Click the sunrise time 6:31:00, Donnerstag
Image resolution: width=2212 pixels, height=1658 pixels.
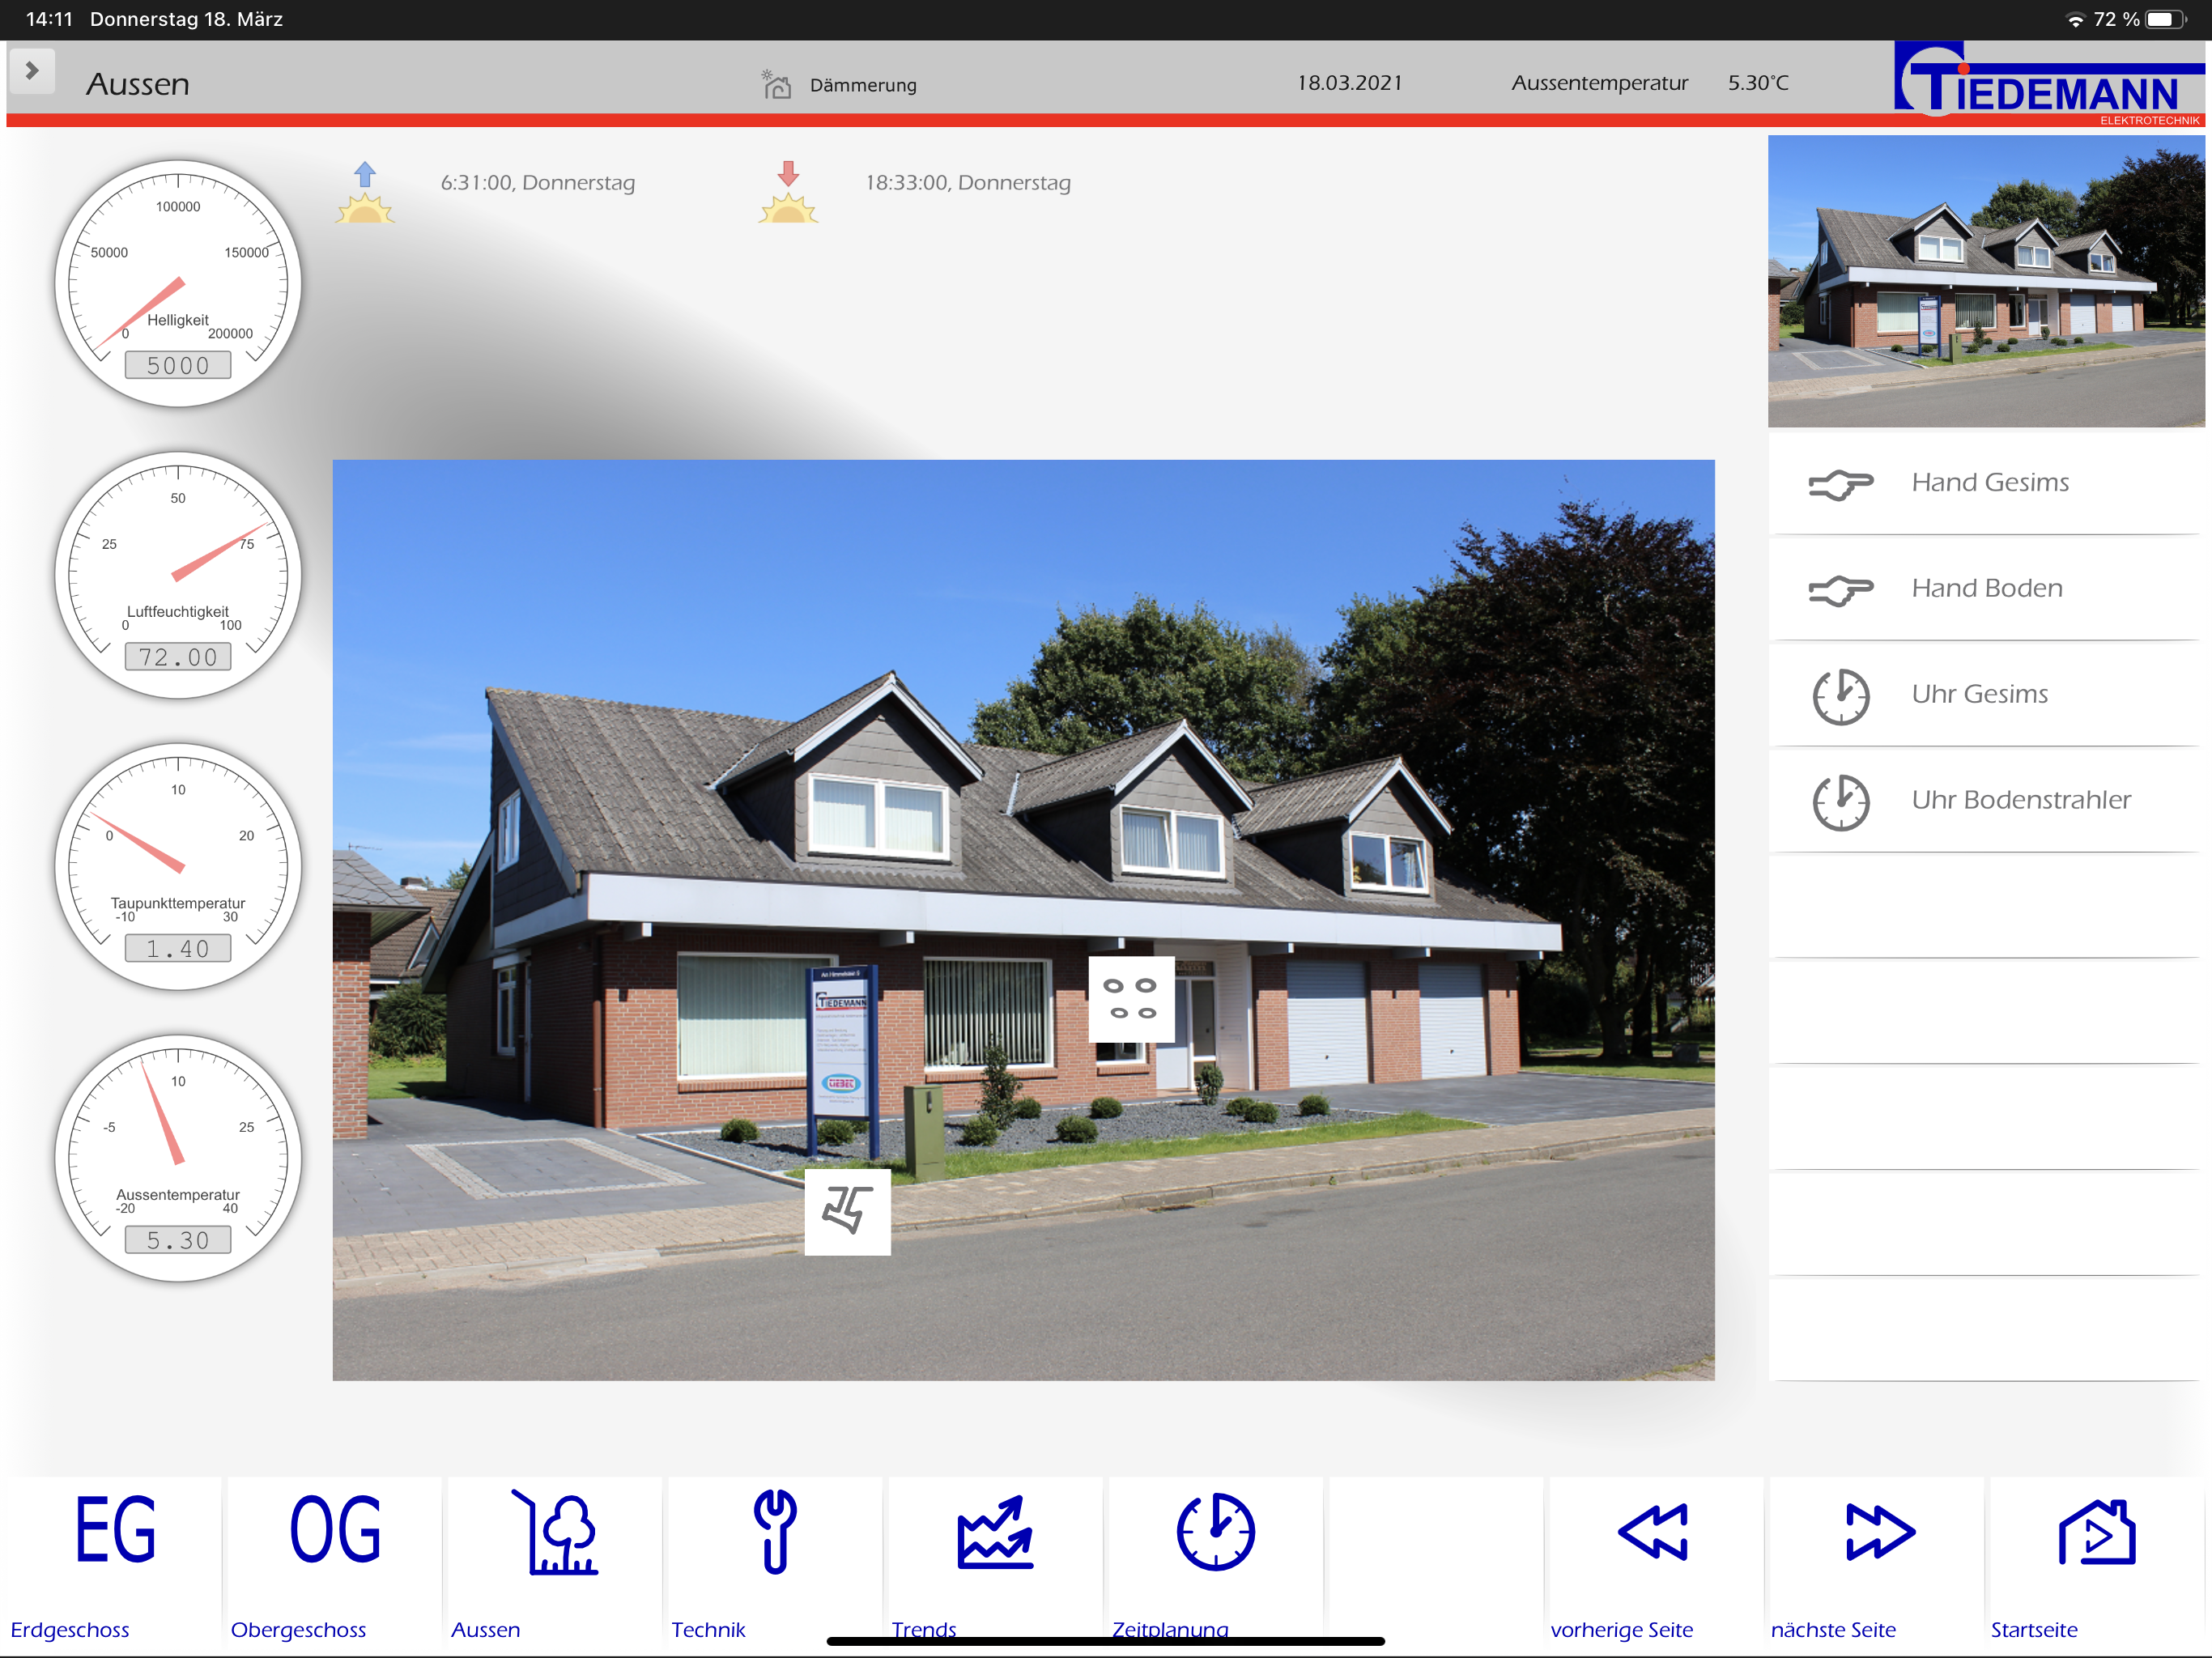pos(538,183)
